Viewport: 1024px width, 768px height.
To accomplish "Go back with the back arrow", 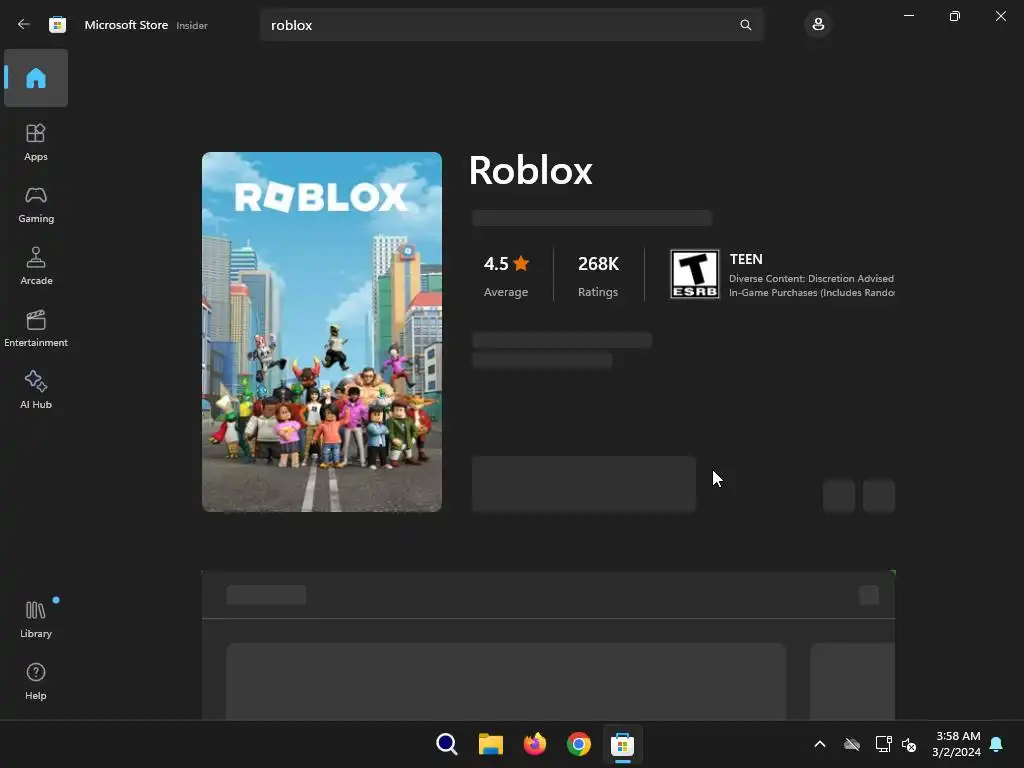I will [x=24, y=25].
